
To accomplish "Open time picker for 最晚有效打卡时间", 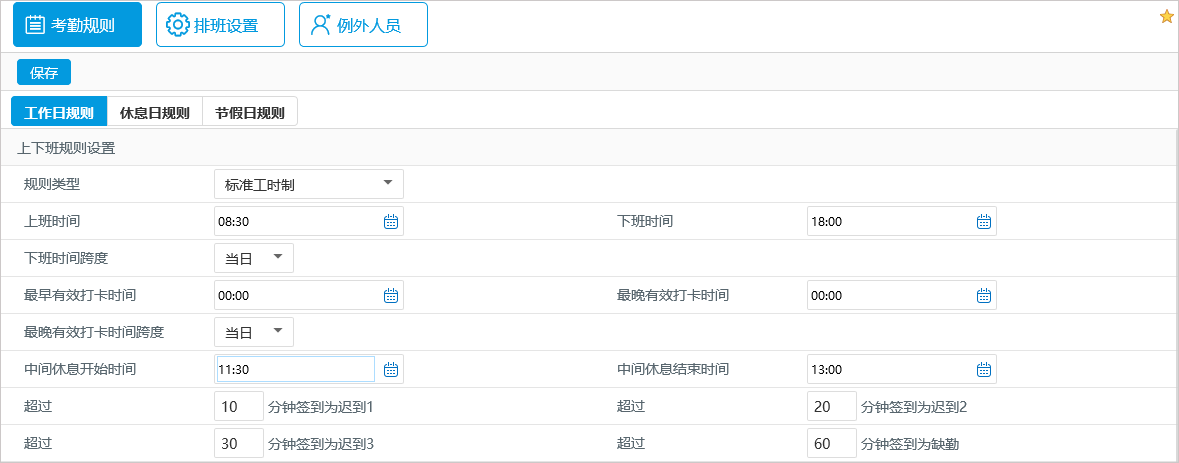I will click(984, 296).
